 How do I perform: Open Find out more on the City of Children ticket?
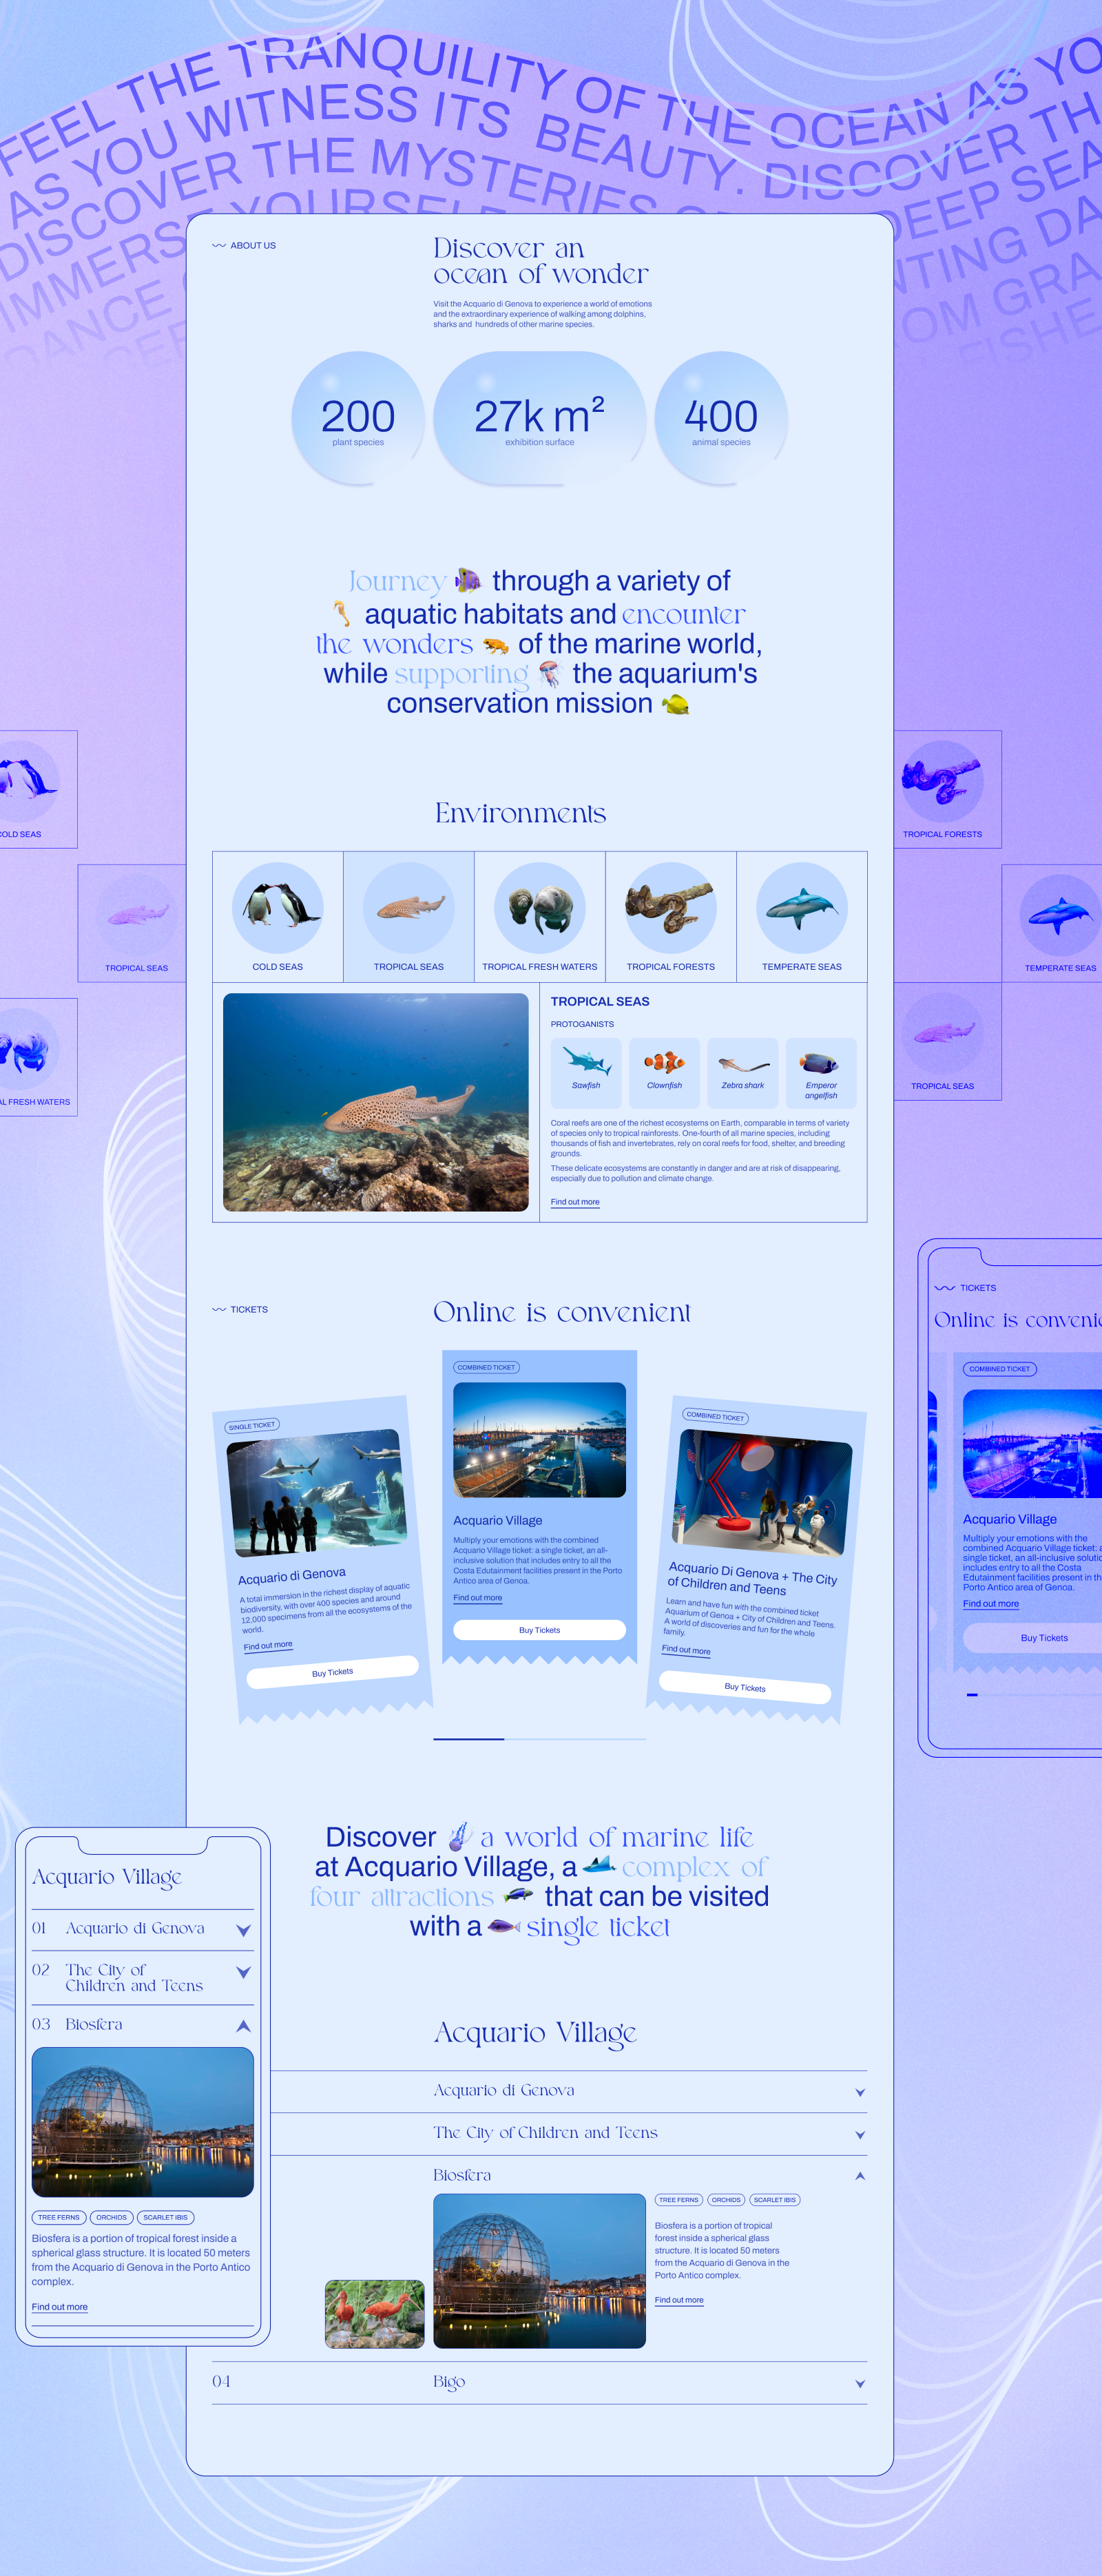point(686,1650)
